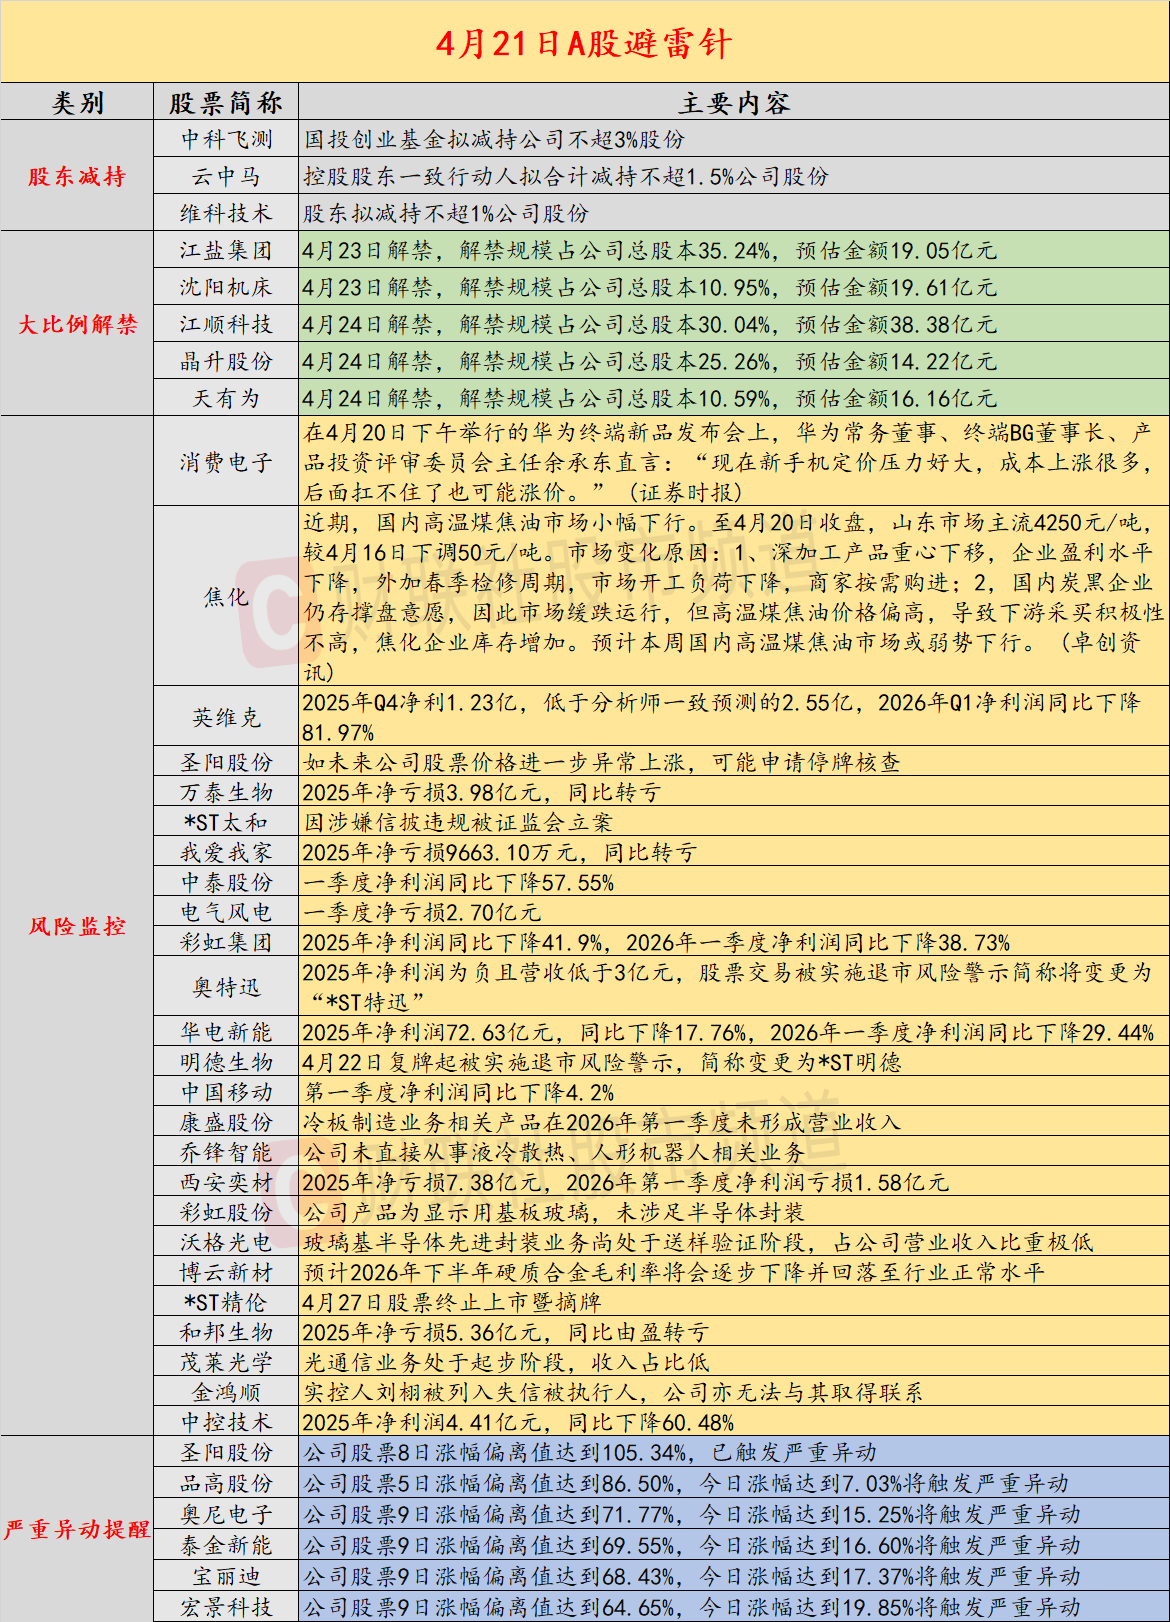Select the 焦化 market description text

[733, 597]
